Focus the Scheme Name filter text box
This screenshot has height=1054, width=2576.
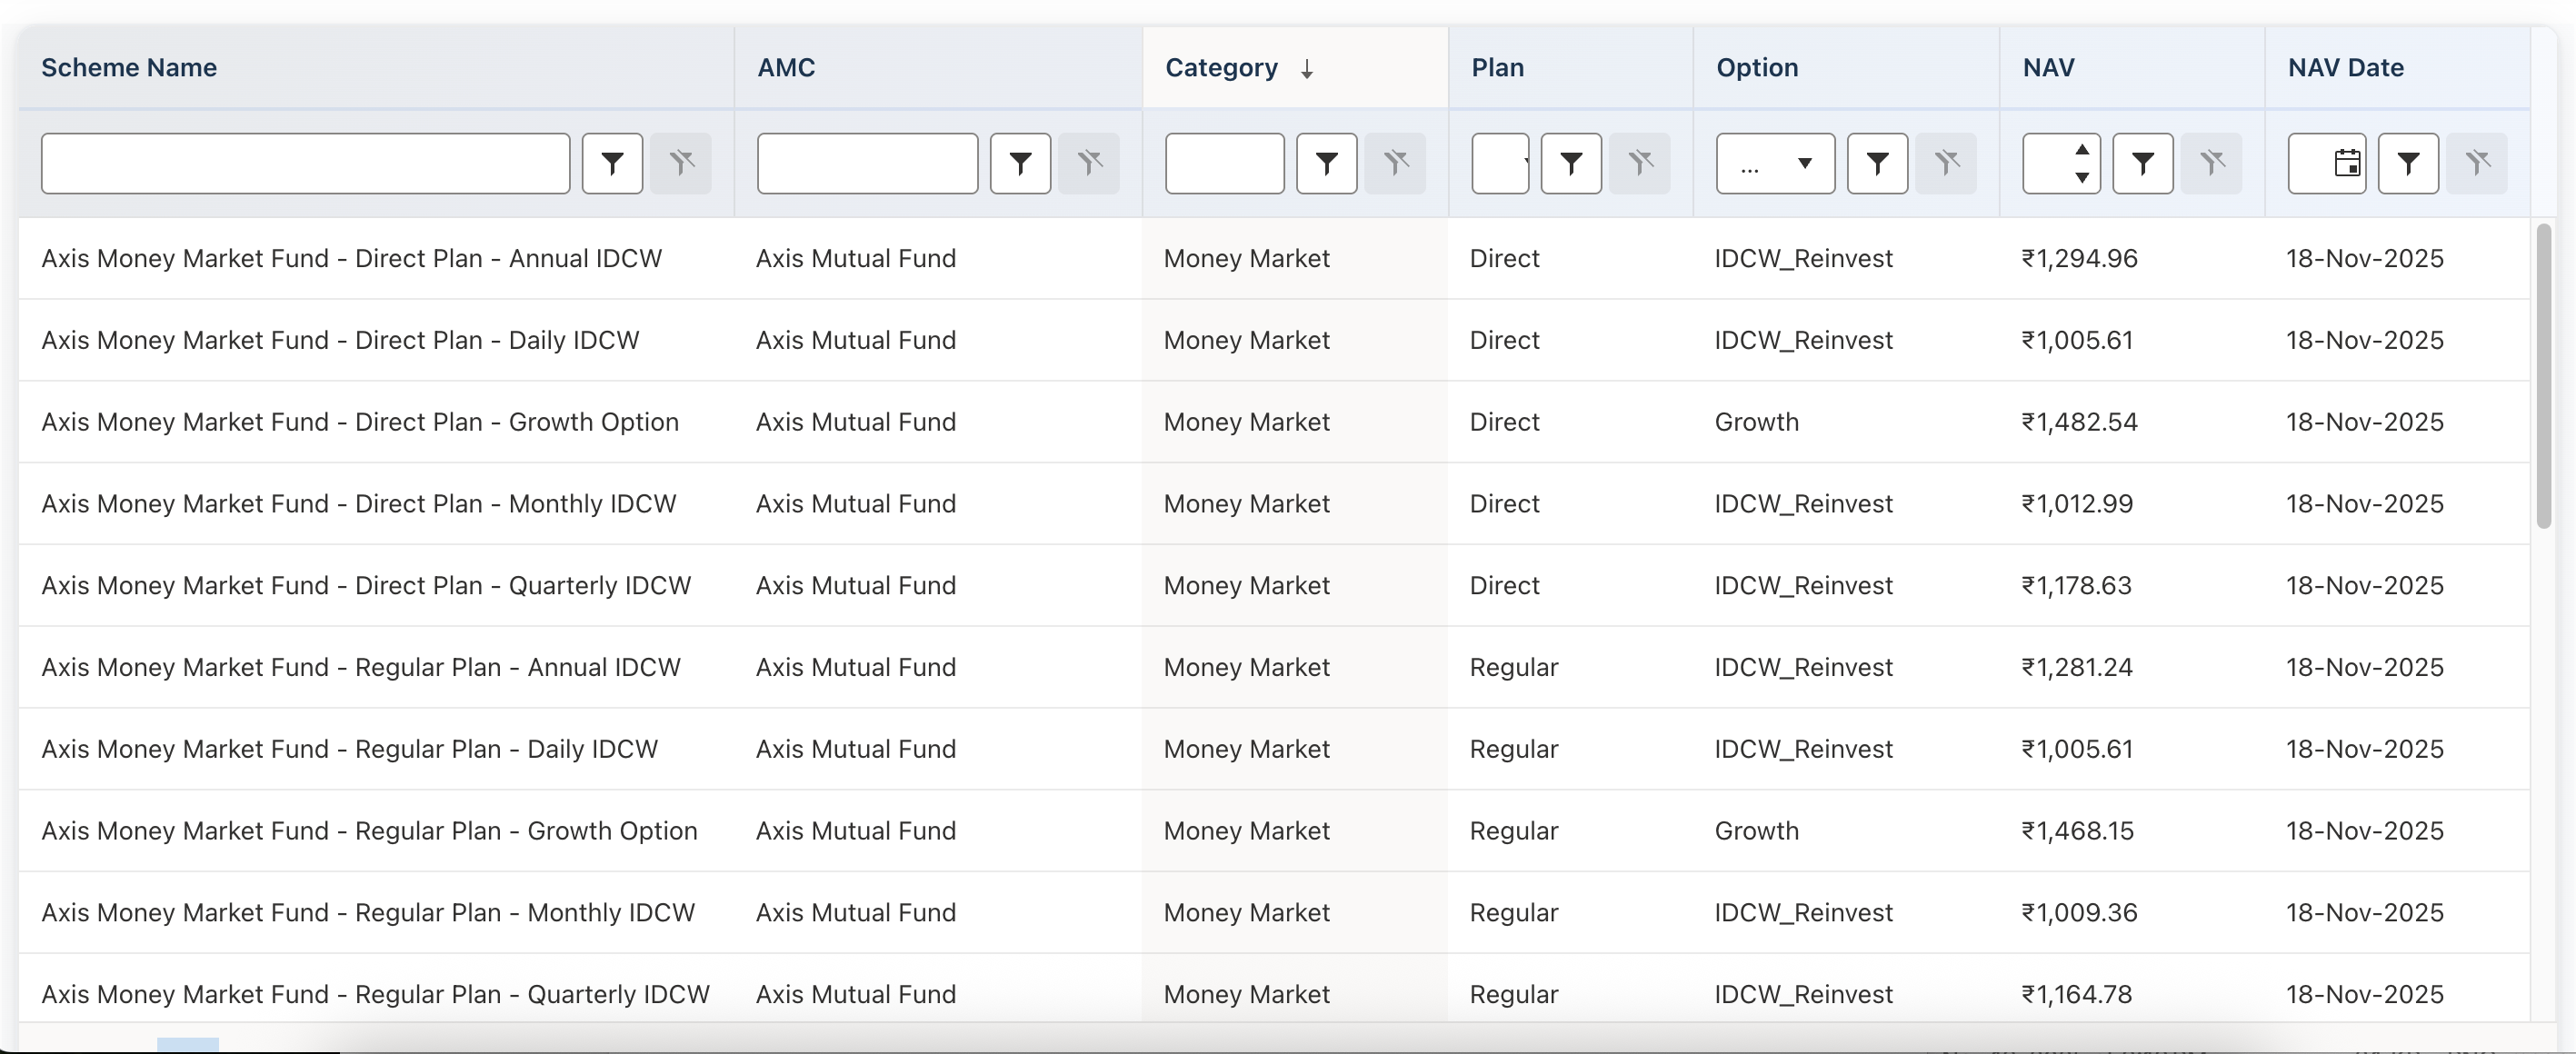[x=305, y=163]
